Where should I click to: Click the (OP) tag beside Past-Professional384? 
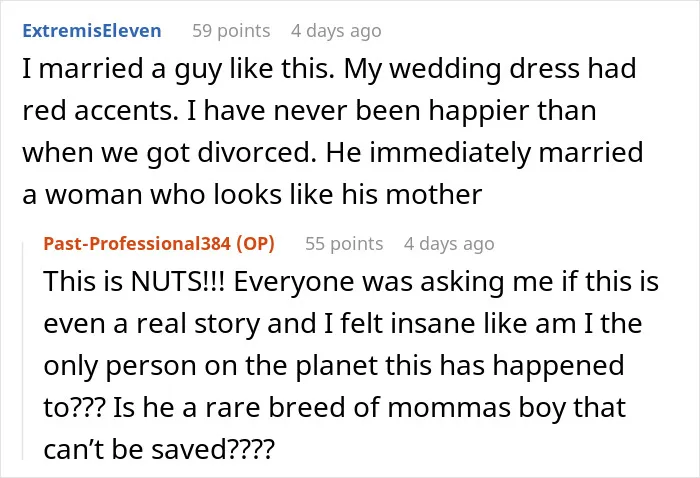pos(255,244)
